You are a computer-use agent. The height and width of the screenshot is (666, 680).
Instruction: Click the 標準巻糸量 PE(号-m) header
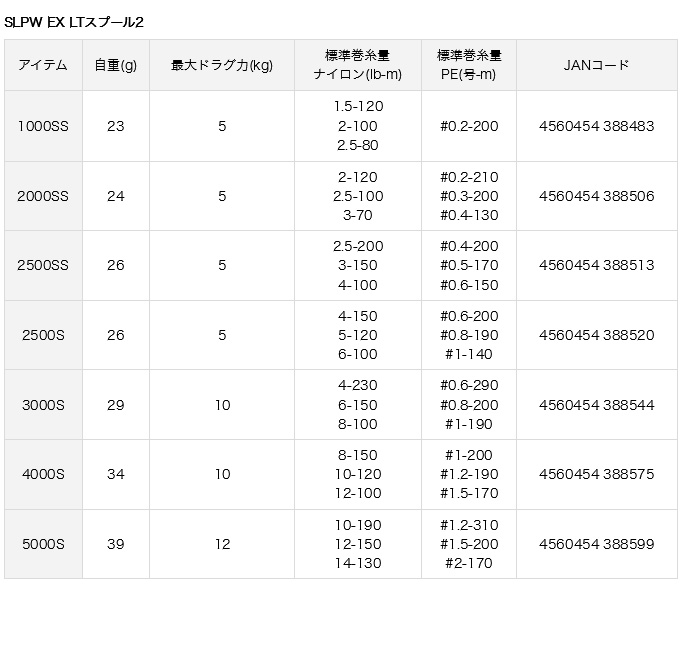tap(469, 65)
